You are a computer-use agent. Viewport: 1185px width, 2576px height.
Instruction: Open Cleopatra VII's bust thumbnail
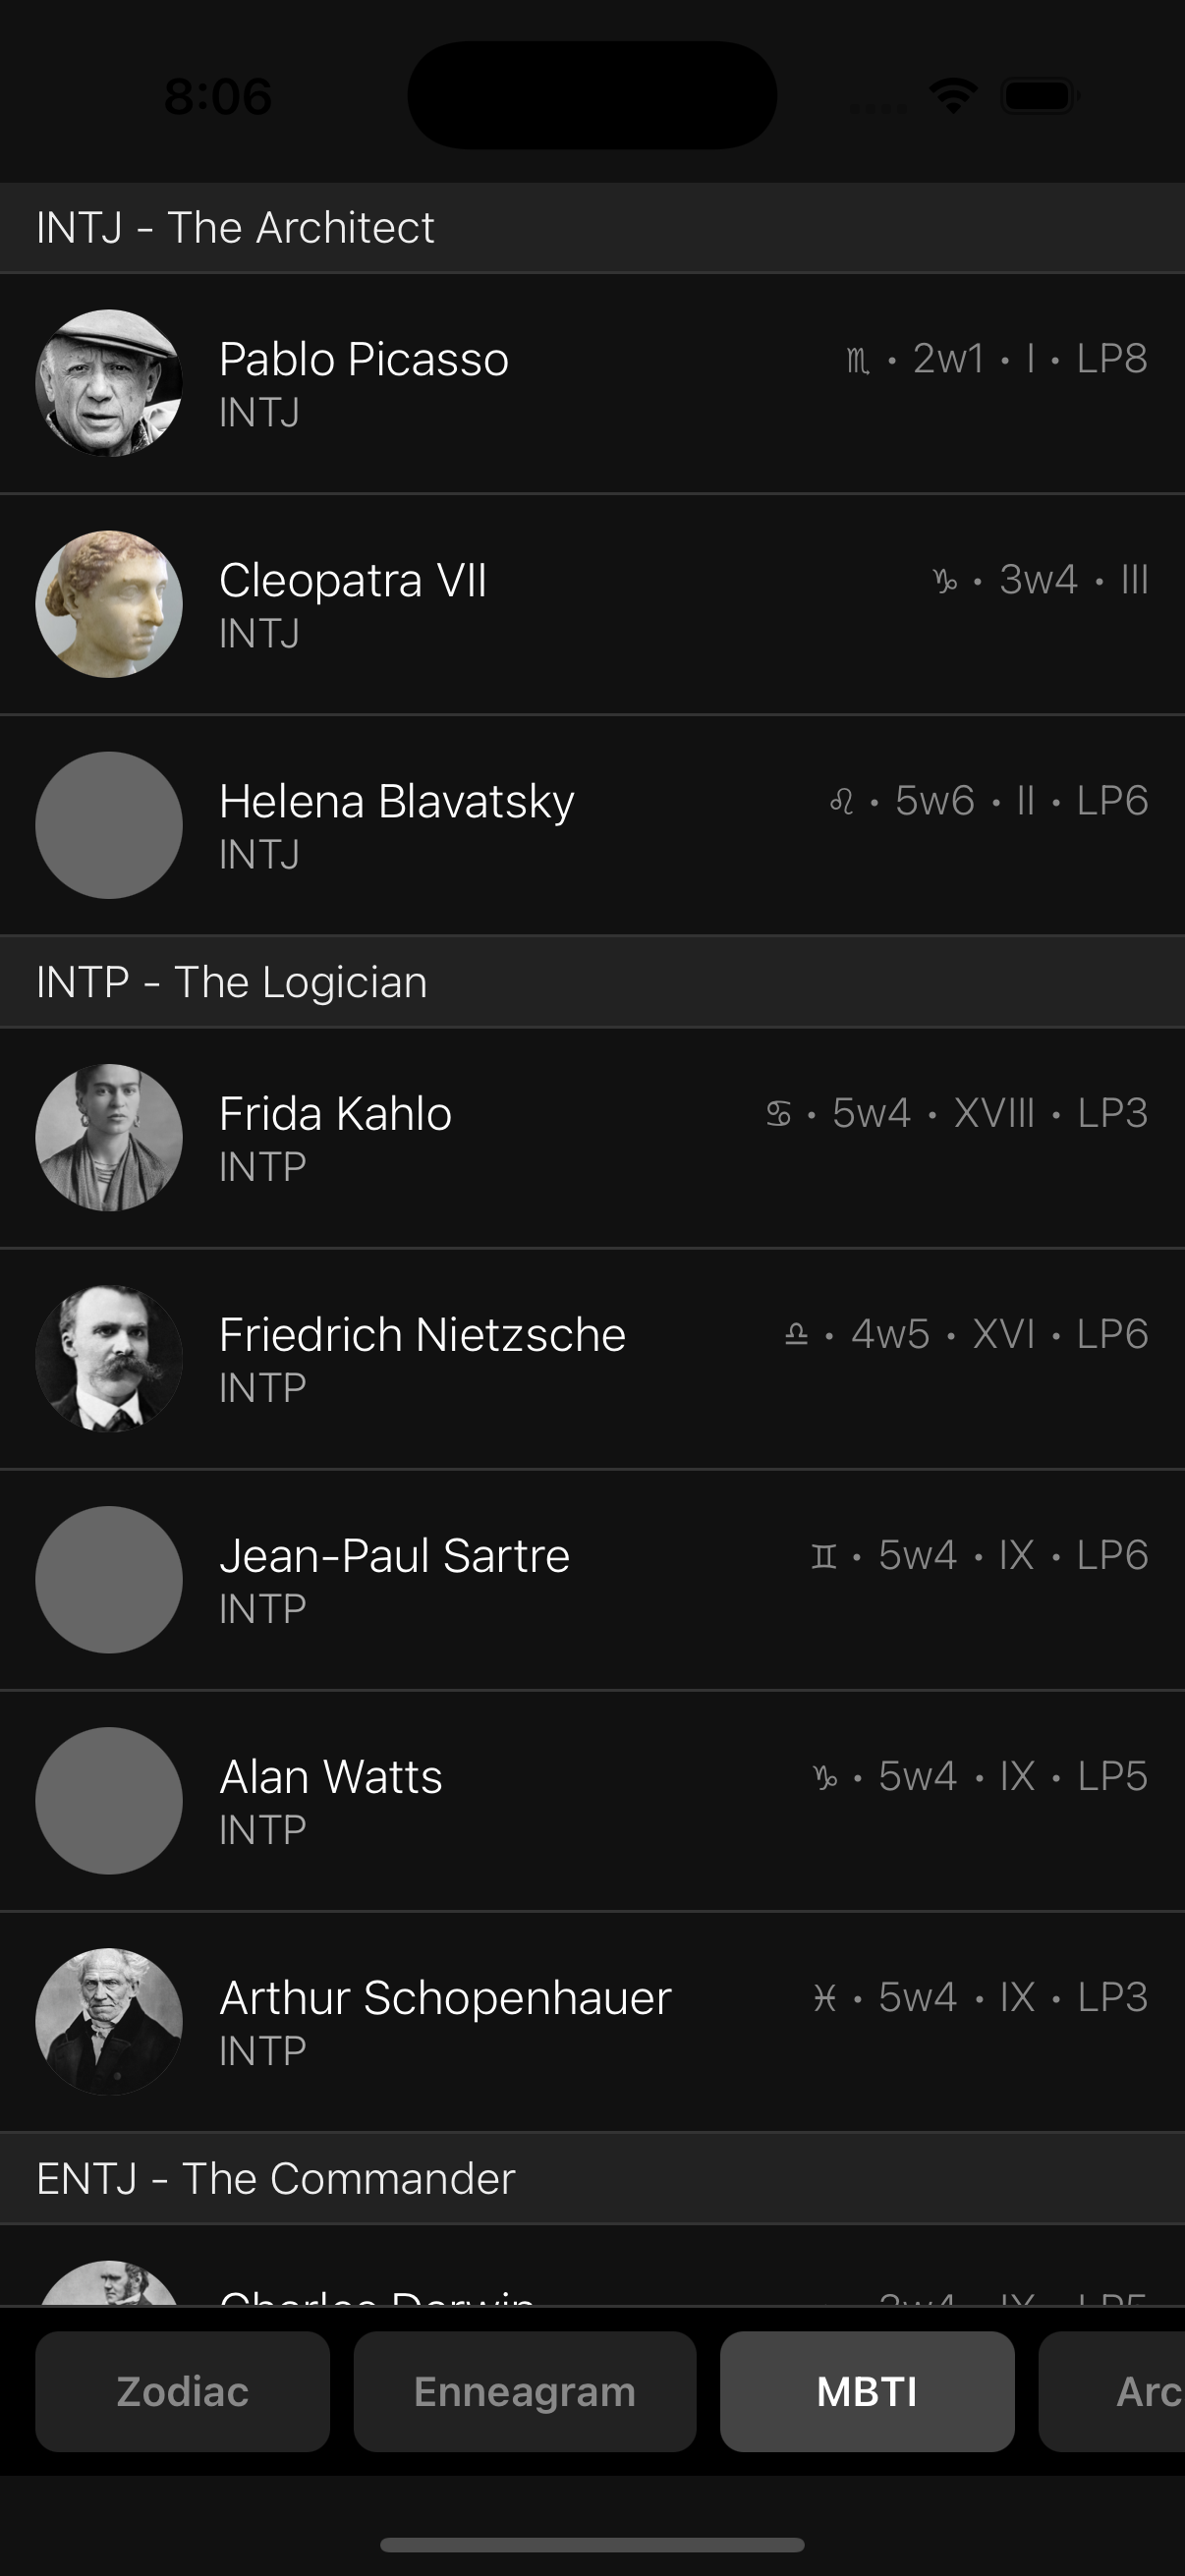pos(109,604)
